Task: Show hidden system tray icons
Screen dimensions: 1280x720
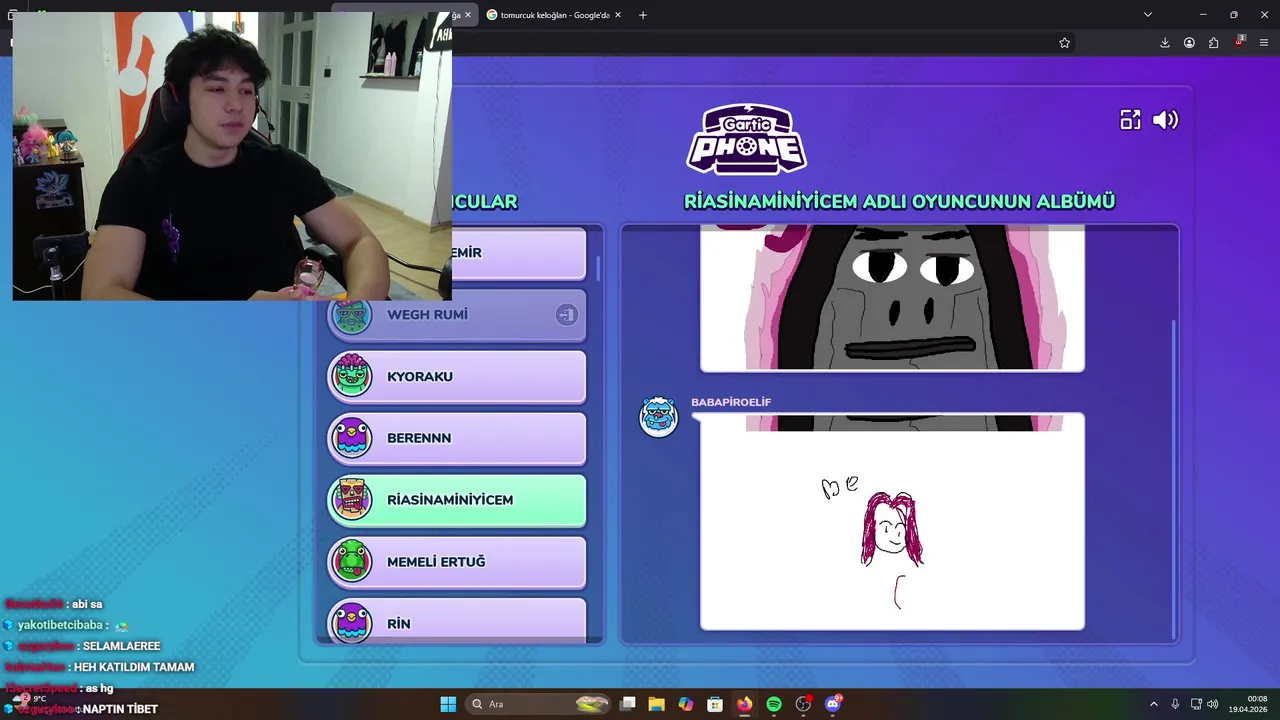Action: point(1153,704)
